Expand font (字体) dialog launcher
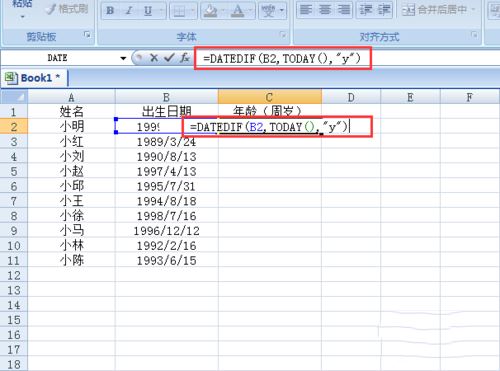 pyautogui.click(x=283, y=34)
